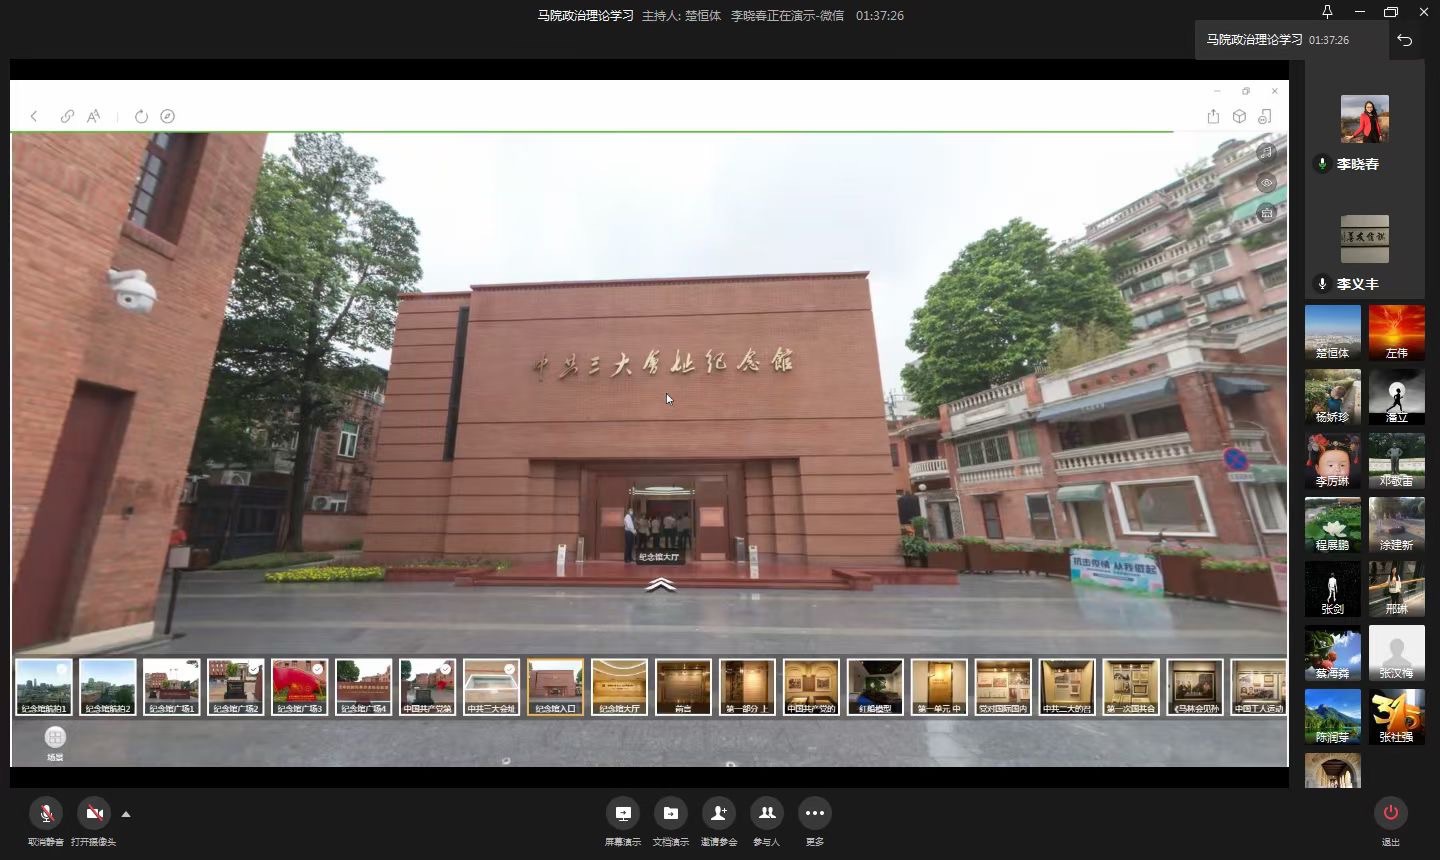Viewport: 1440px width, 860px height.
Task: Click the red 退出 exit button
Action: 1390,813
